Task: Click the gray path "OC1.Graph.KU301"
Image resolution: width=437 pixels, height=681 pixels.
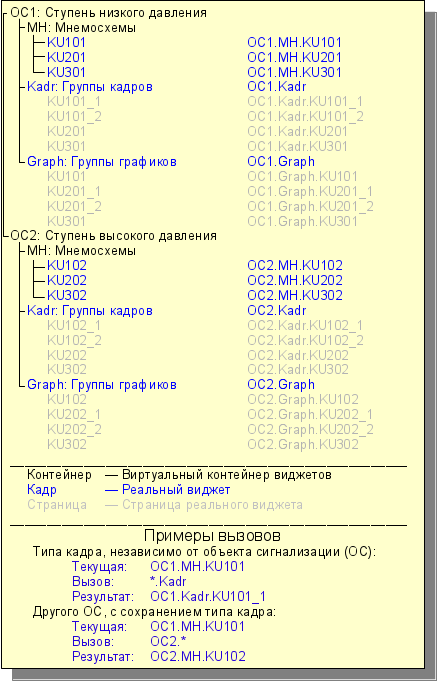Action: [x=302, y=221]
